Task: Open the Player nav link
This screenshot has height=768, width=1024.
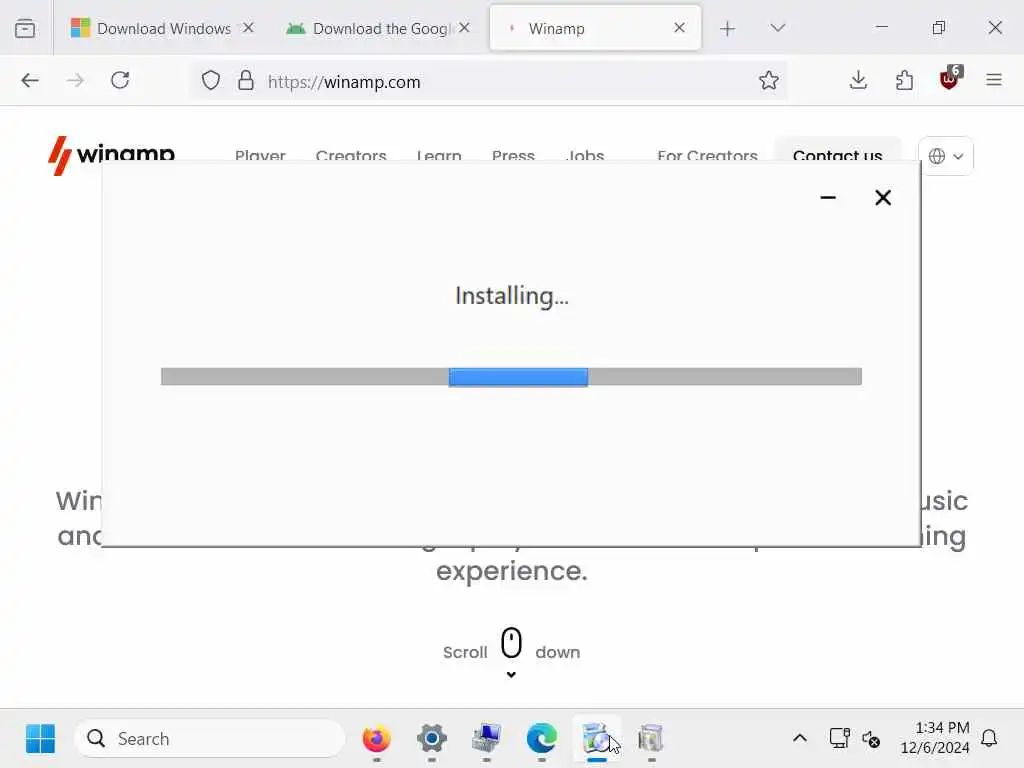Action: 260,155
